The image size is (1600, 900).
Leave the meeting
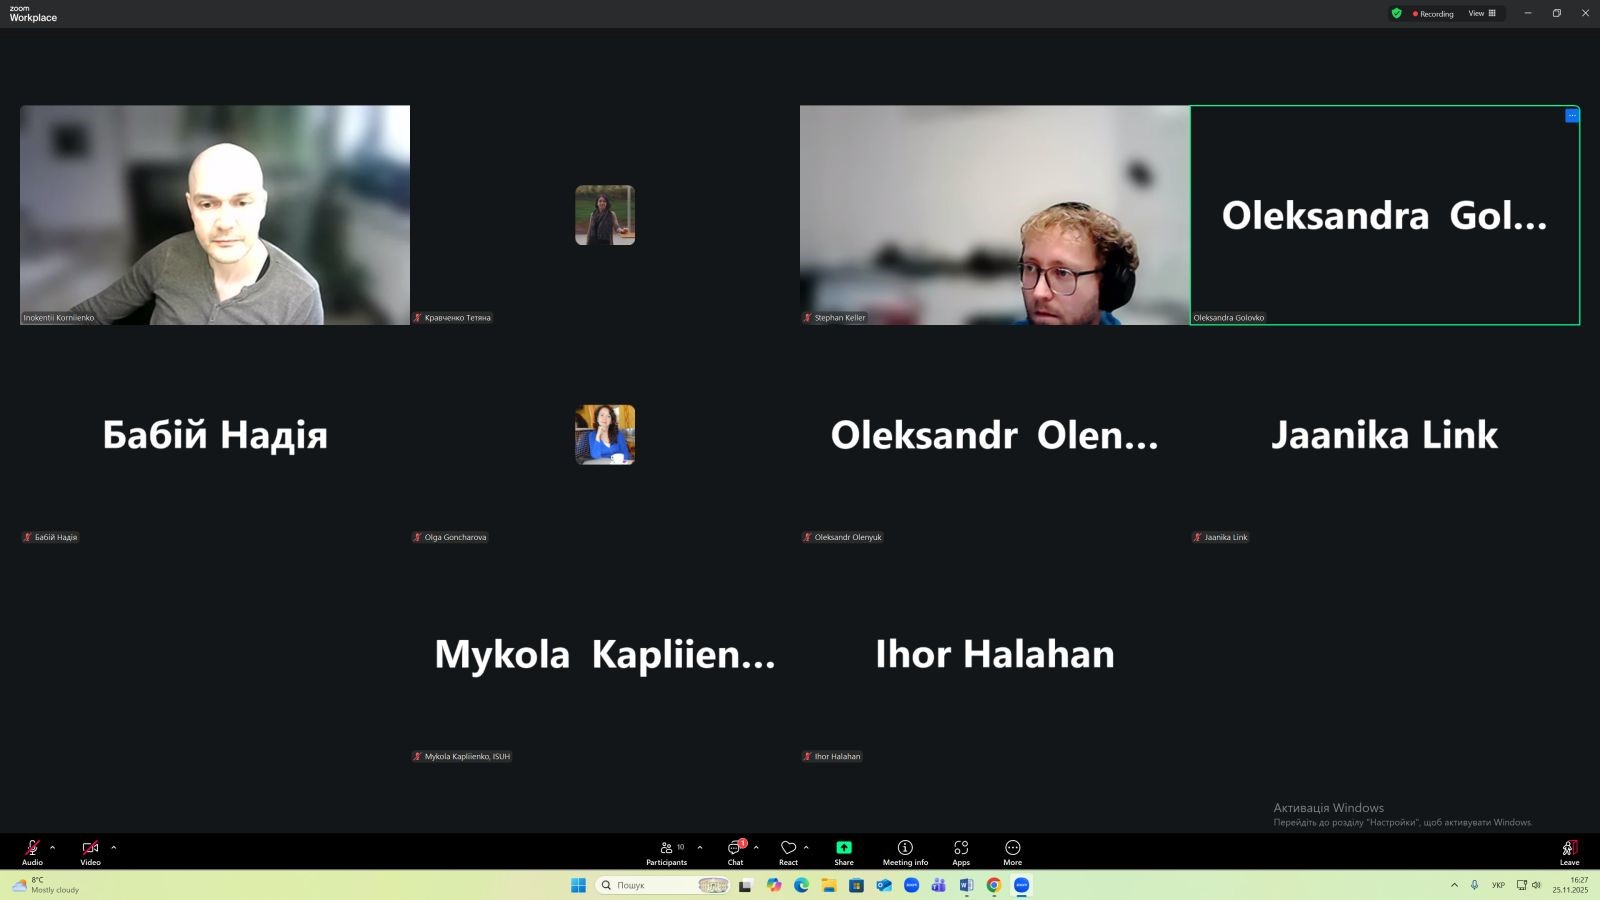click(1569, 851)
